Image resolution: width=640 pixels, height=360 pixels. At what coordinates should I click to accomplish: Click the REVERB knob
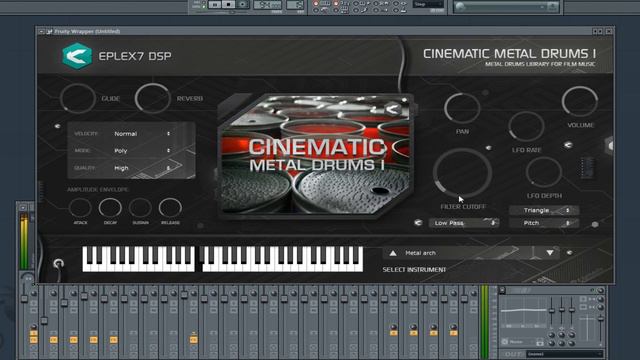tap(153, 98)
